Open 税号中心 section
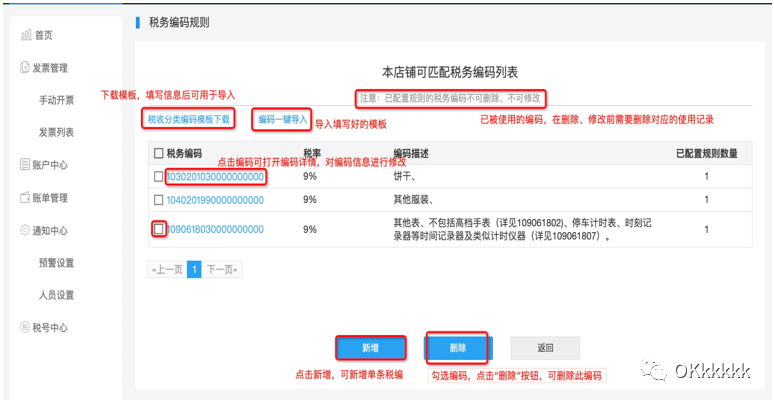Viewport: 774px width, 402px height. [50, 327]
